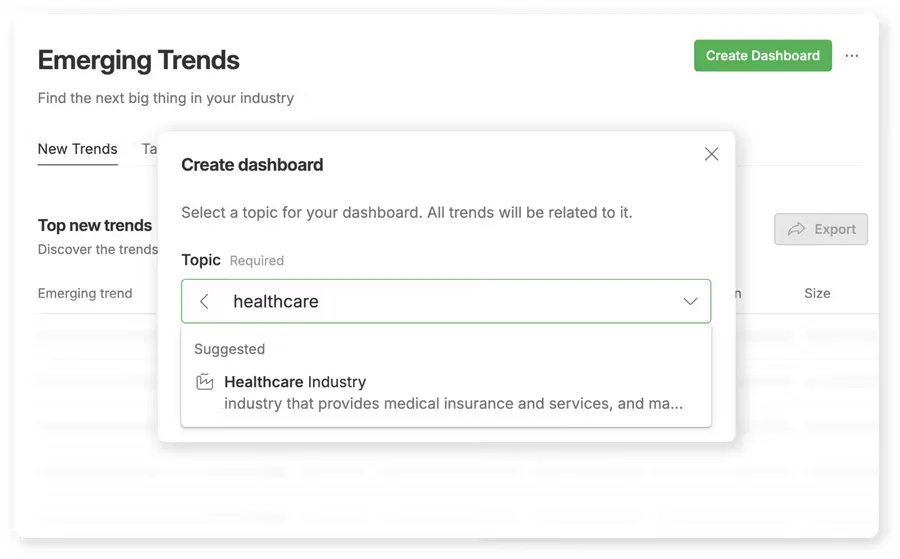This screenshot has height=559, width=900.
Task: Click the back chevron in Topic field
Action: point(204,301)
